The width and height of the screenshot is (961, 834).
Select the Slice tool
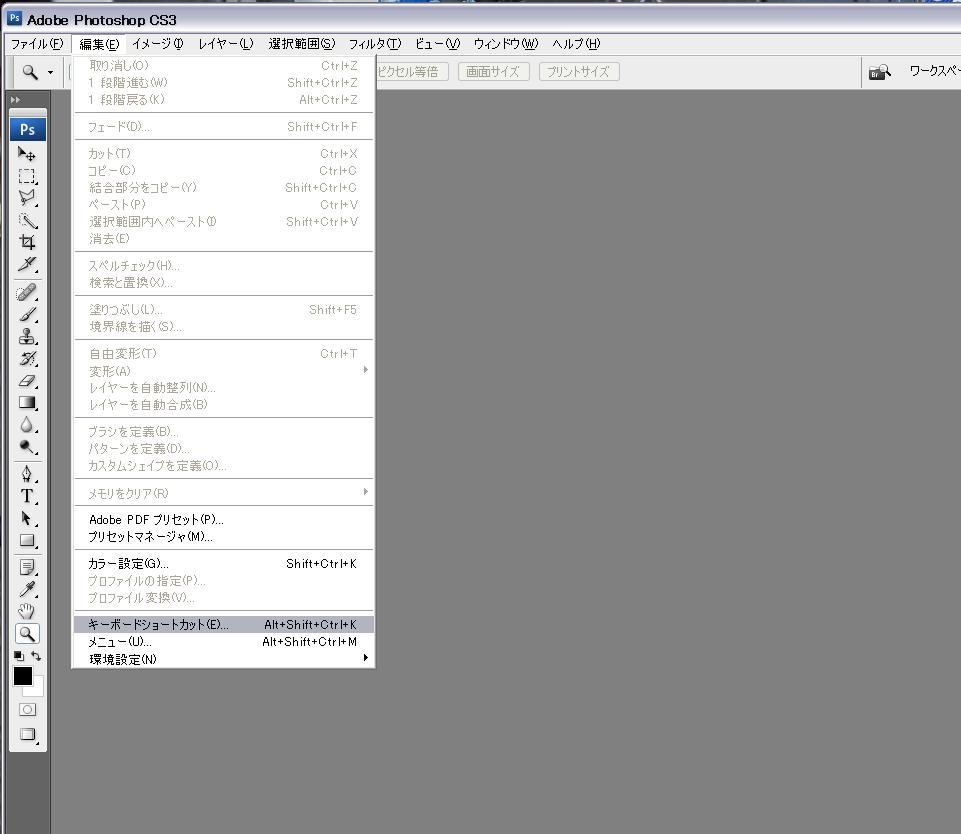[27, 264]
